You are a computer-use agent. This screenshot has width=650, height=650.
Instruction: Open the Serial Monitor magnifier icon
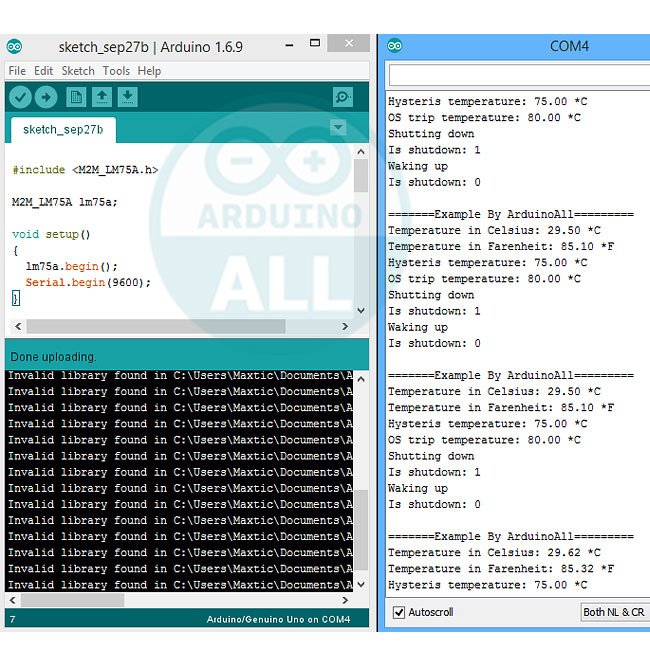[x=343, y=97]
